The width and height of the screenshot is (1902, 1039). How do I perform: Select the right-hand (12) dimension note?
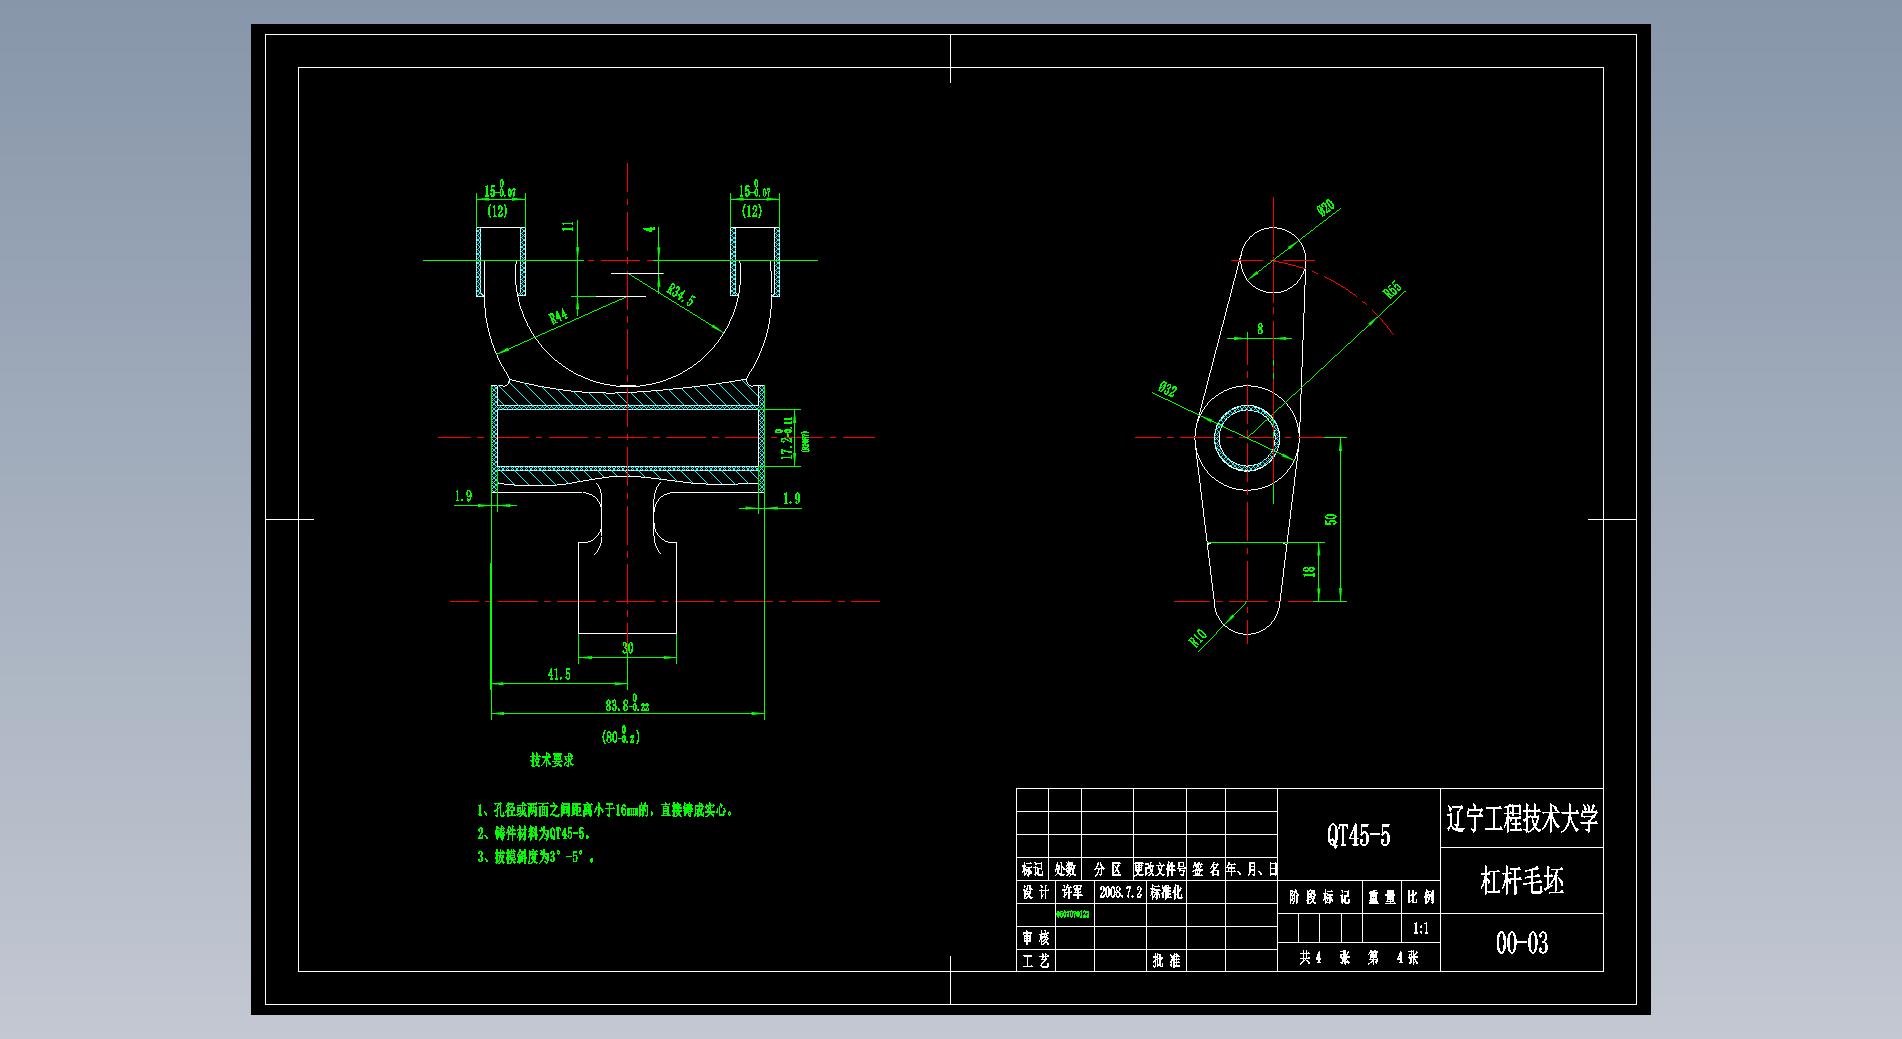(x=752, y=211)
